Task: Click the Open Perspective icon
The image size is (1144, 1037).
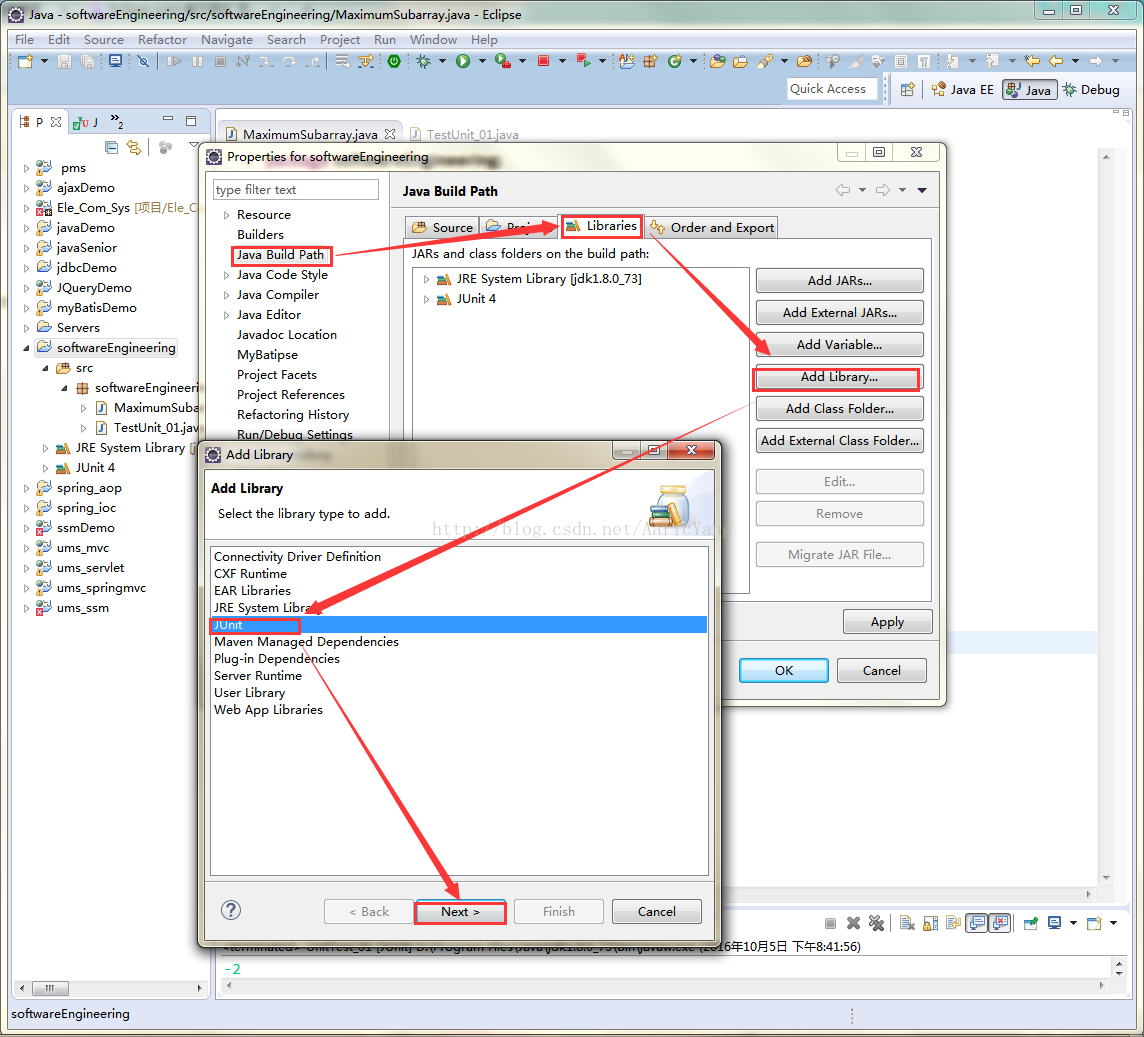Action: 908,90
